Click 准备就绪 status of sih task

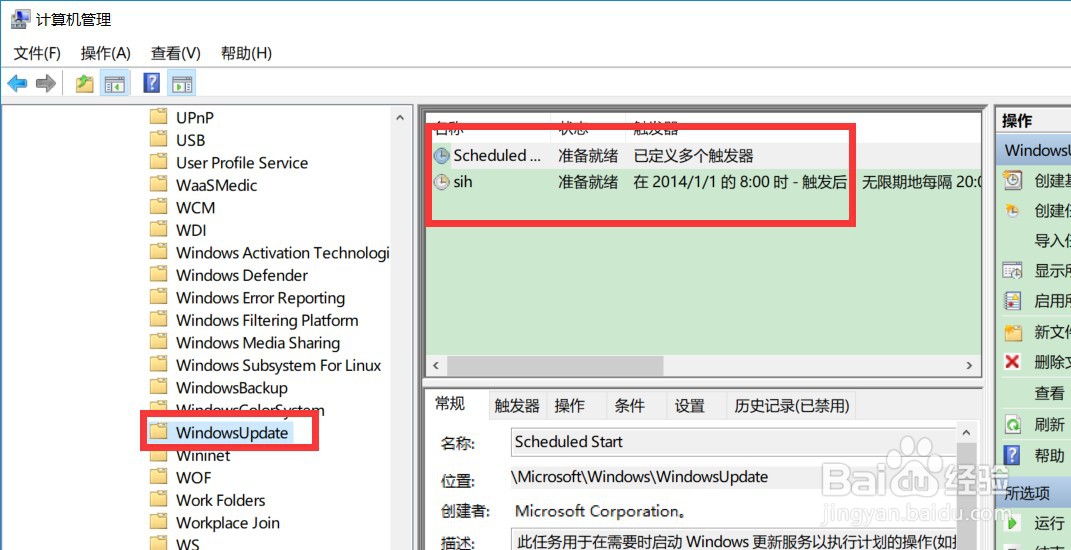coord(588,182)
